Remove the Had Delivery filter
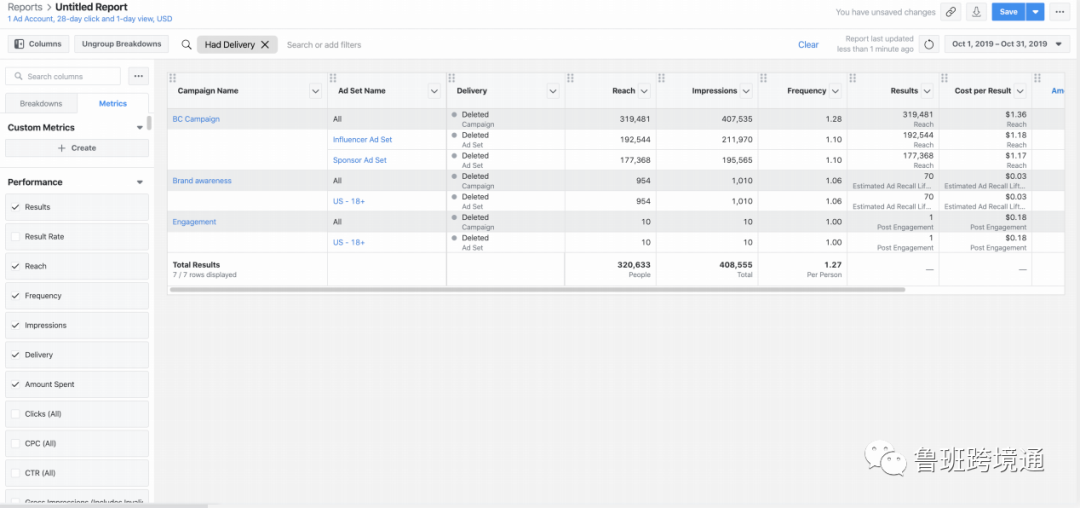The width and height of the screenshot is (1080, 508). 265,45
